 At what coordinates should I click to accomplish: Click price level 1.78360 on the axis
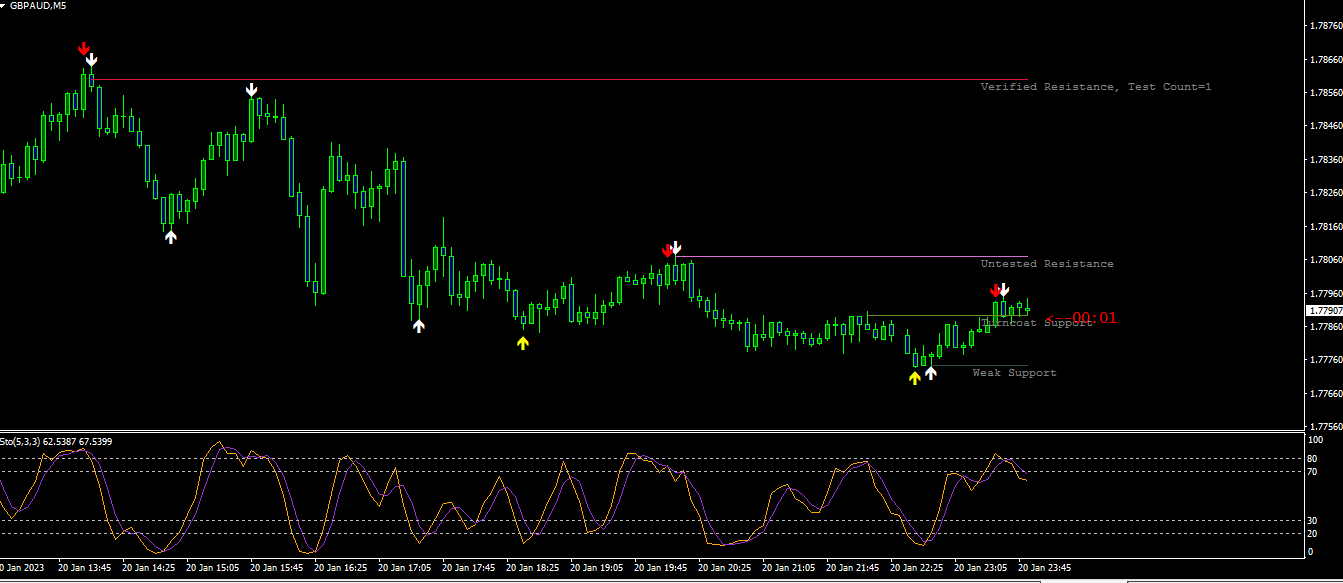point(1324,160)
